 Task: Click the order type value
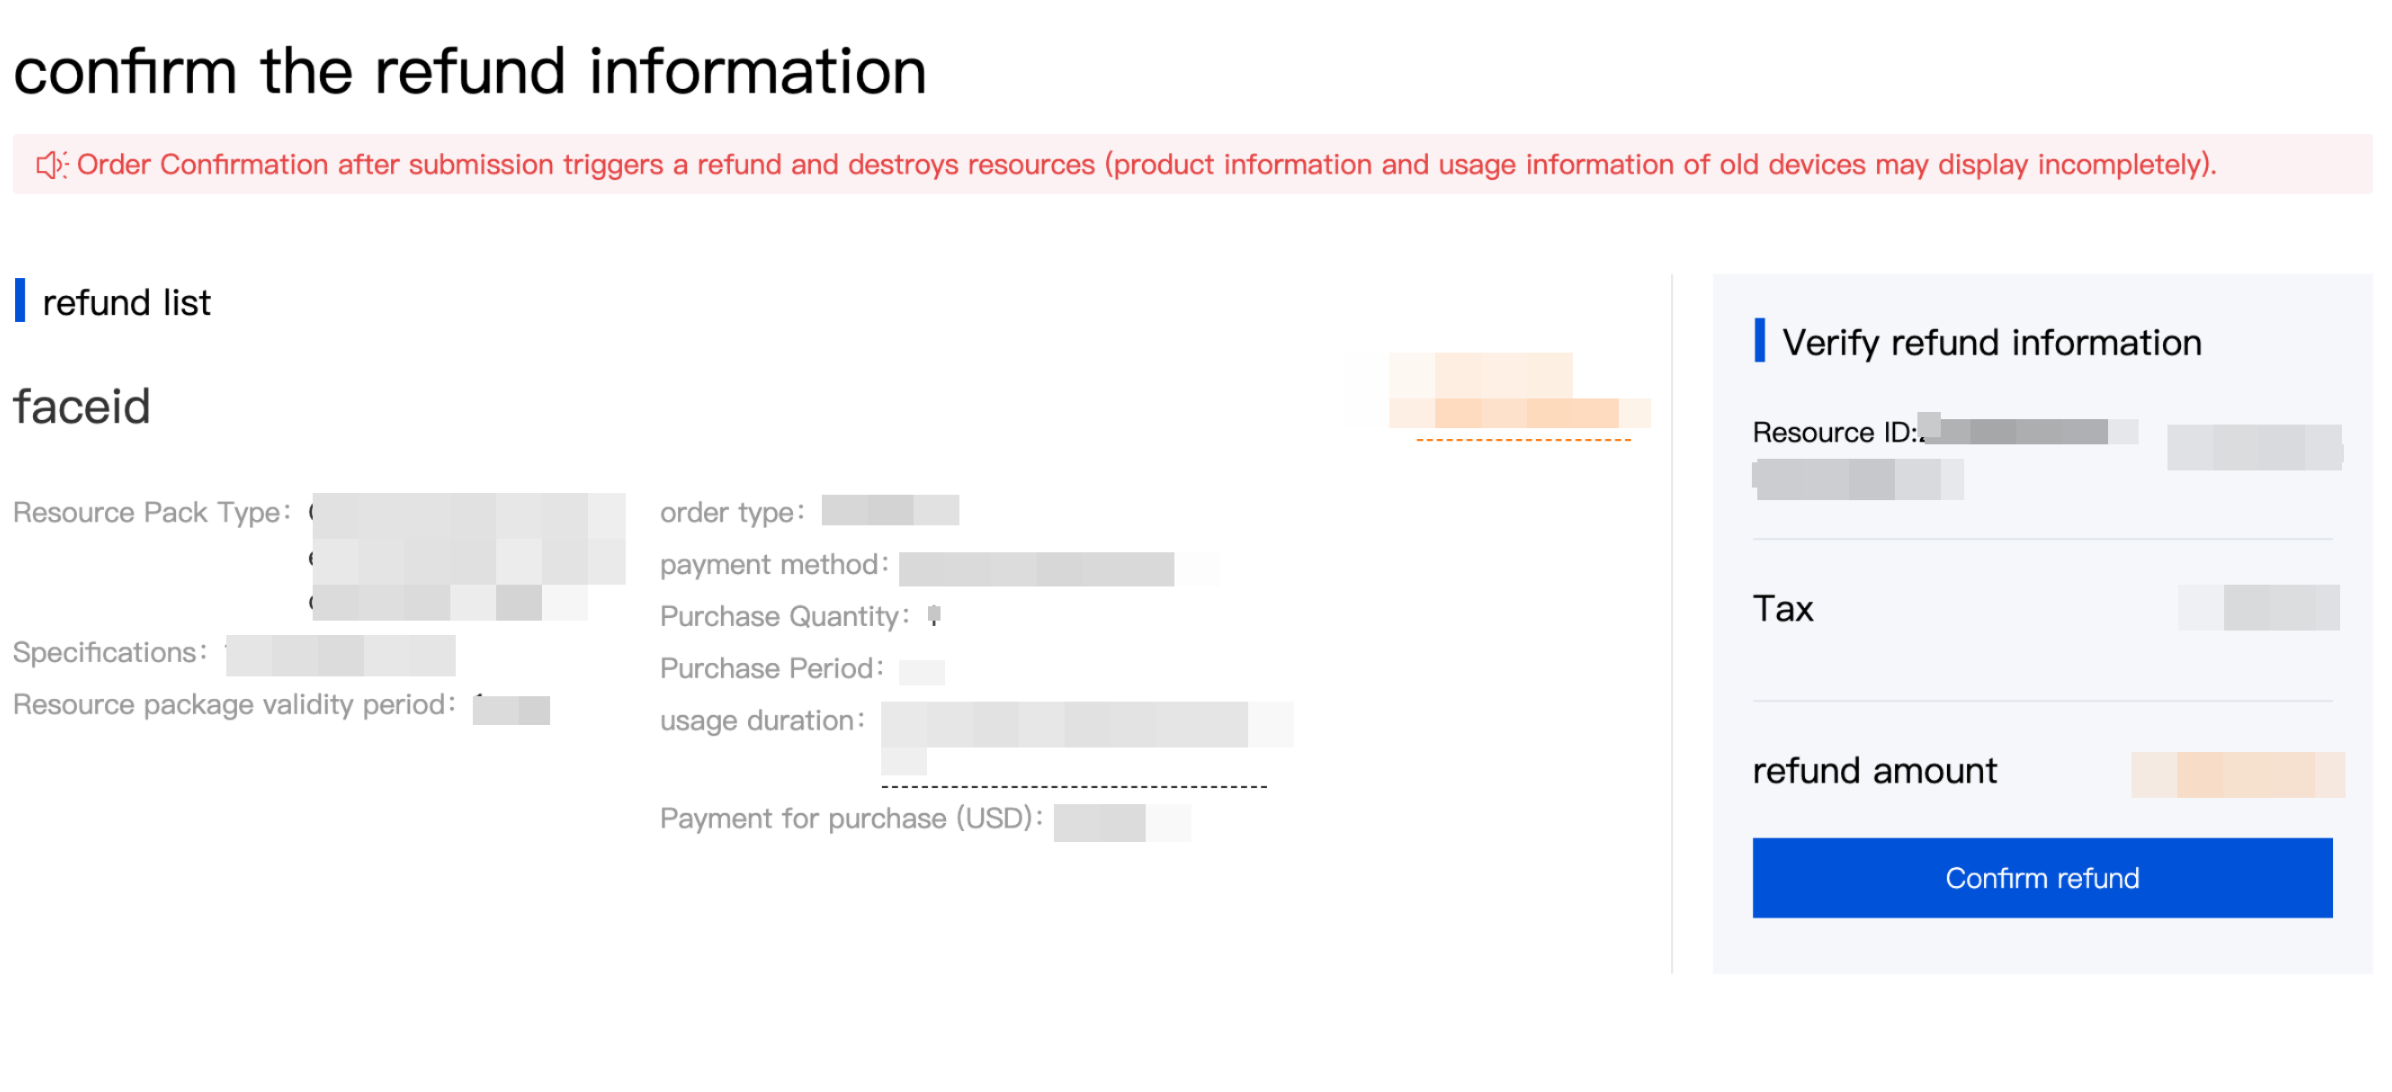tap(890, 510)
